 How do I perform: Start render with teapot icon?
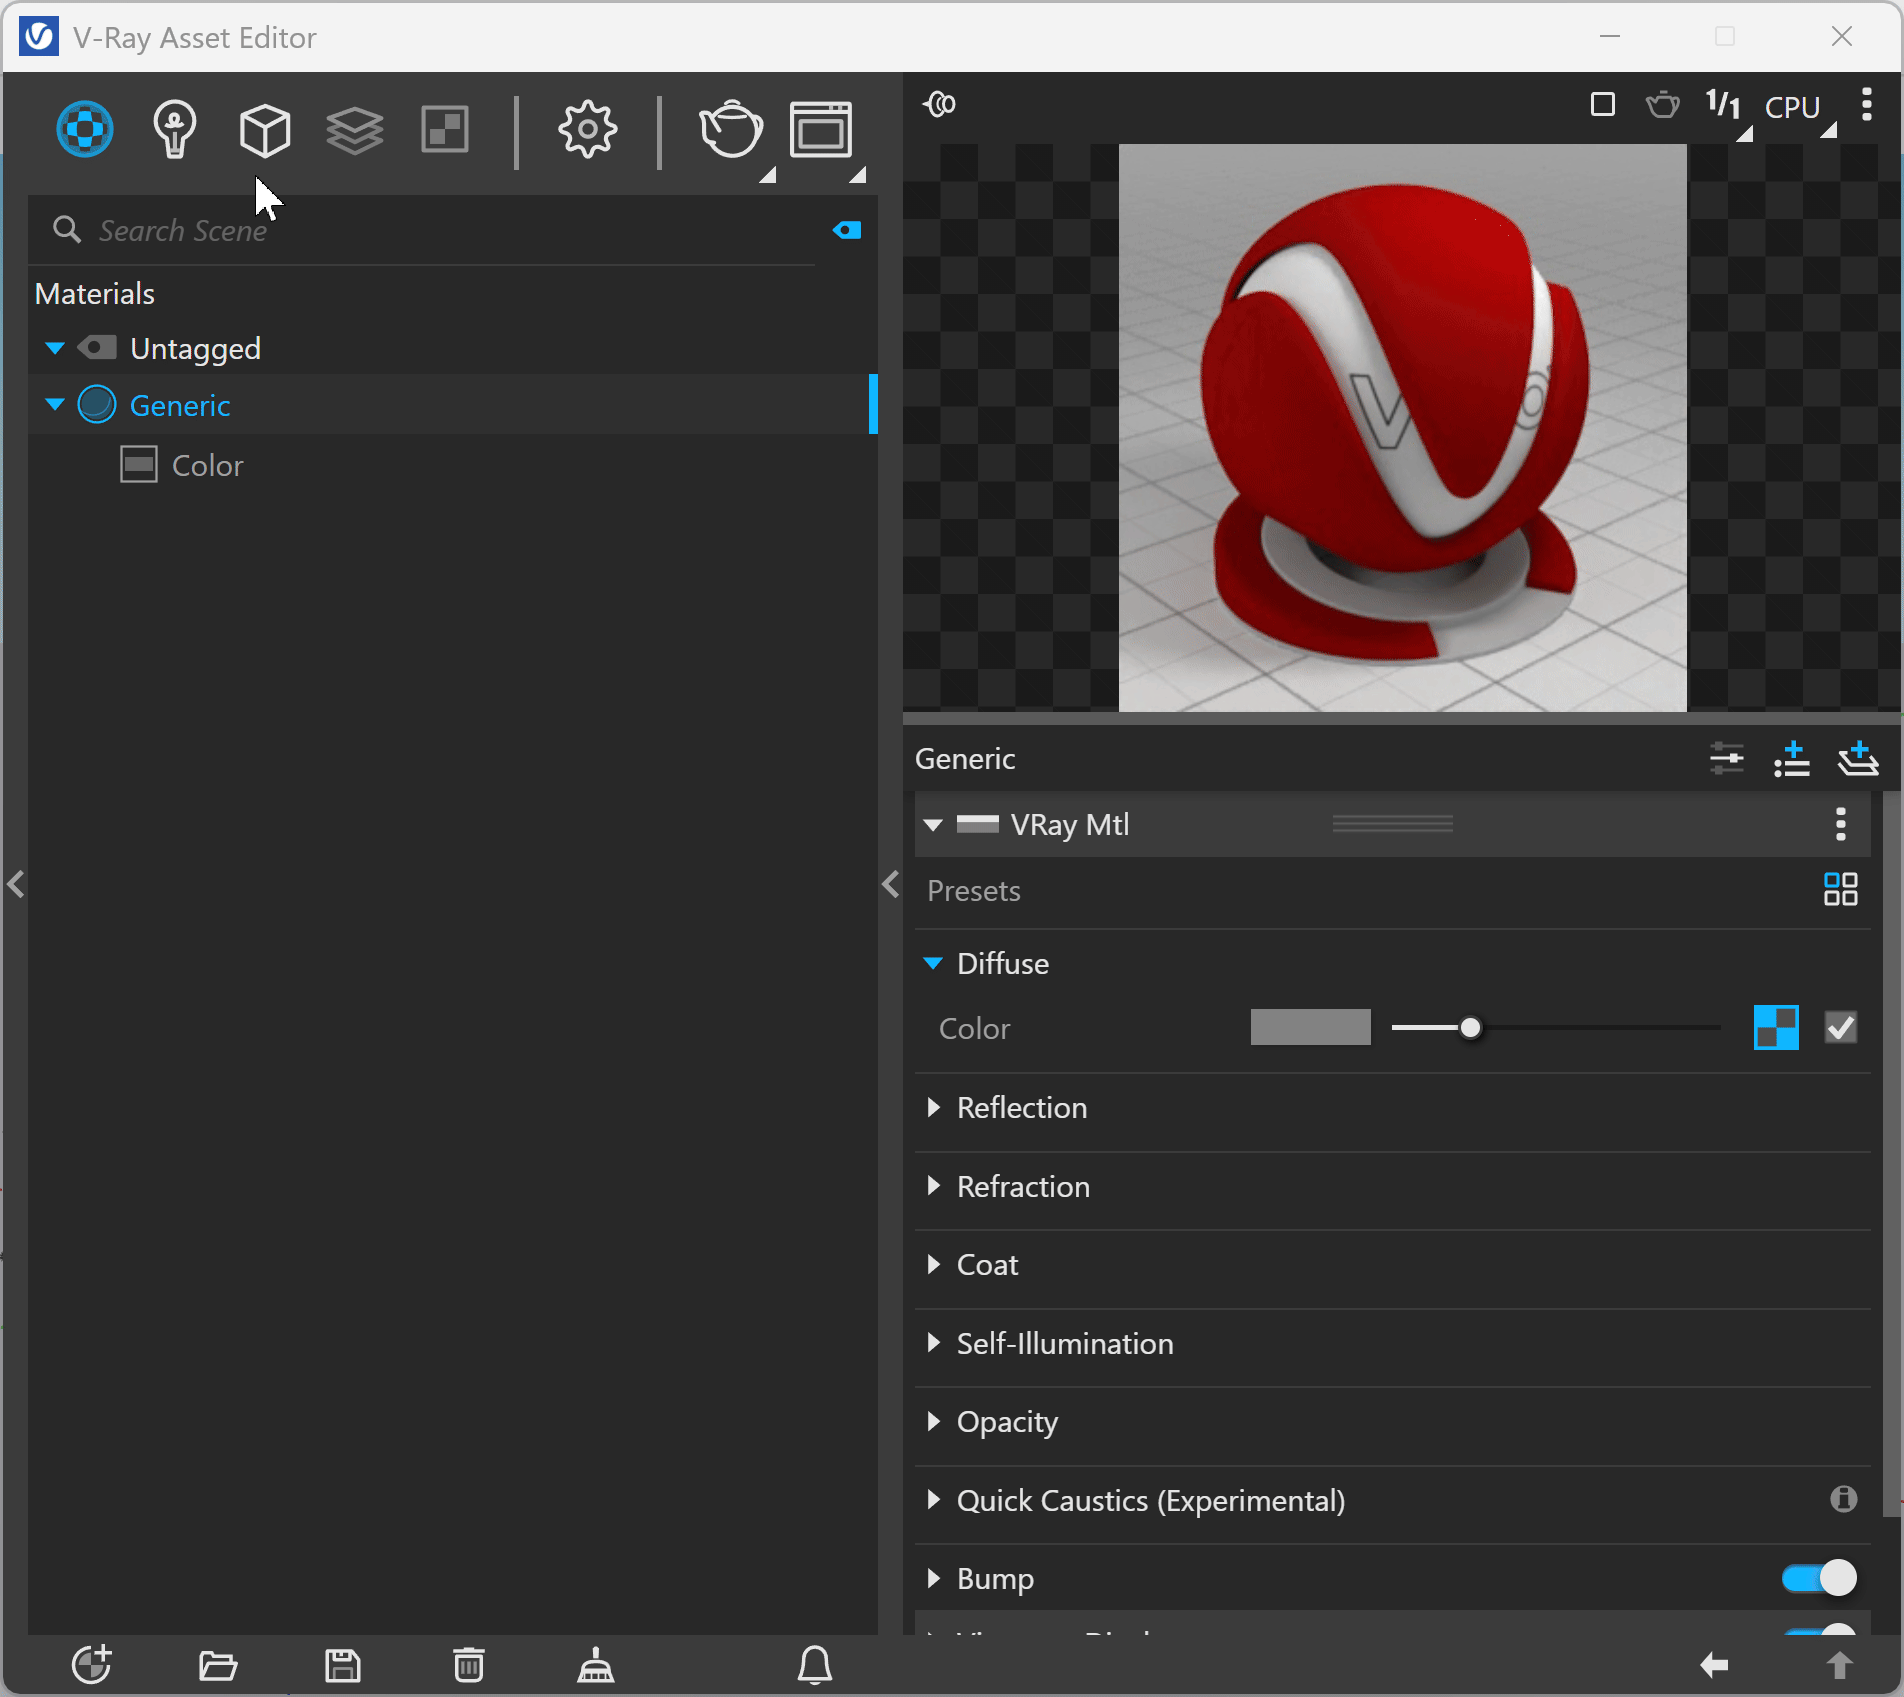point(731,130)
